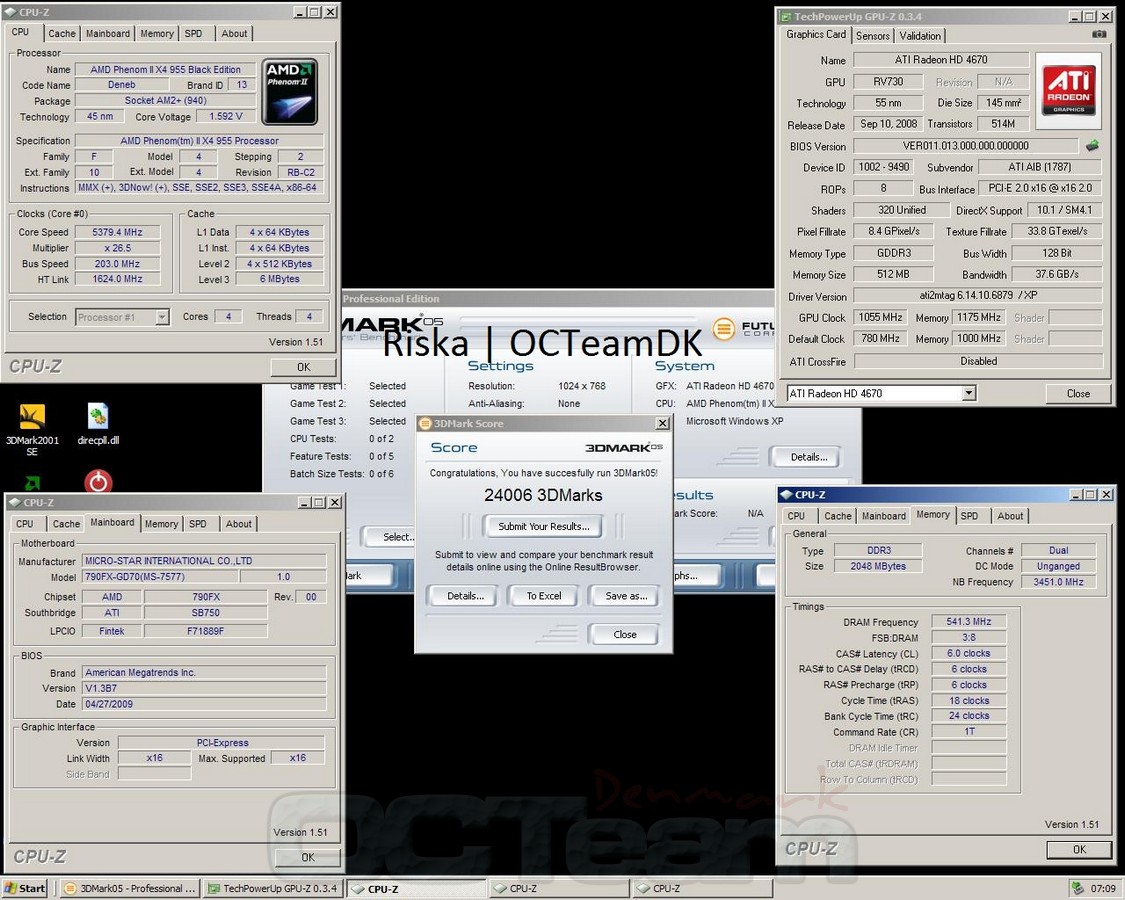The width and height of the screenshot is (1125, 900).
Task: Click the GPU Clock 1055 MHz field
Action: tap(880, 317)
